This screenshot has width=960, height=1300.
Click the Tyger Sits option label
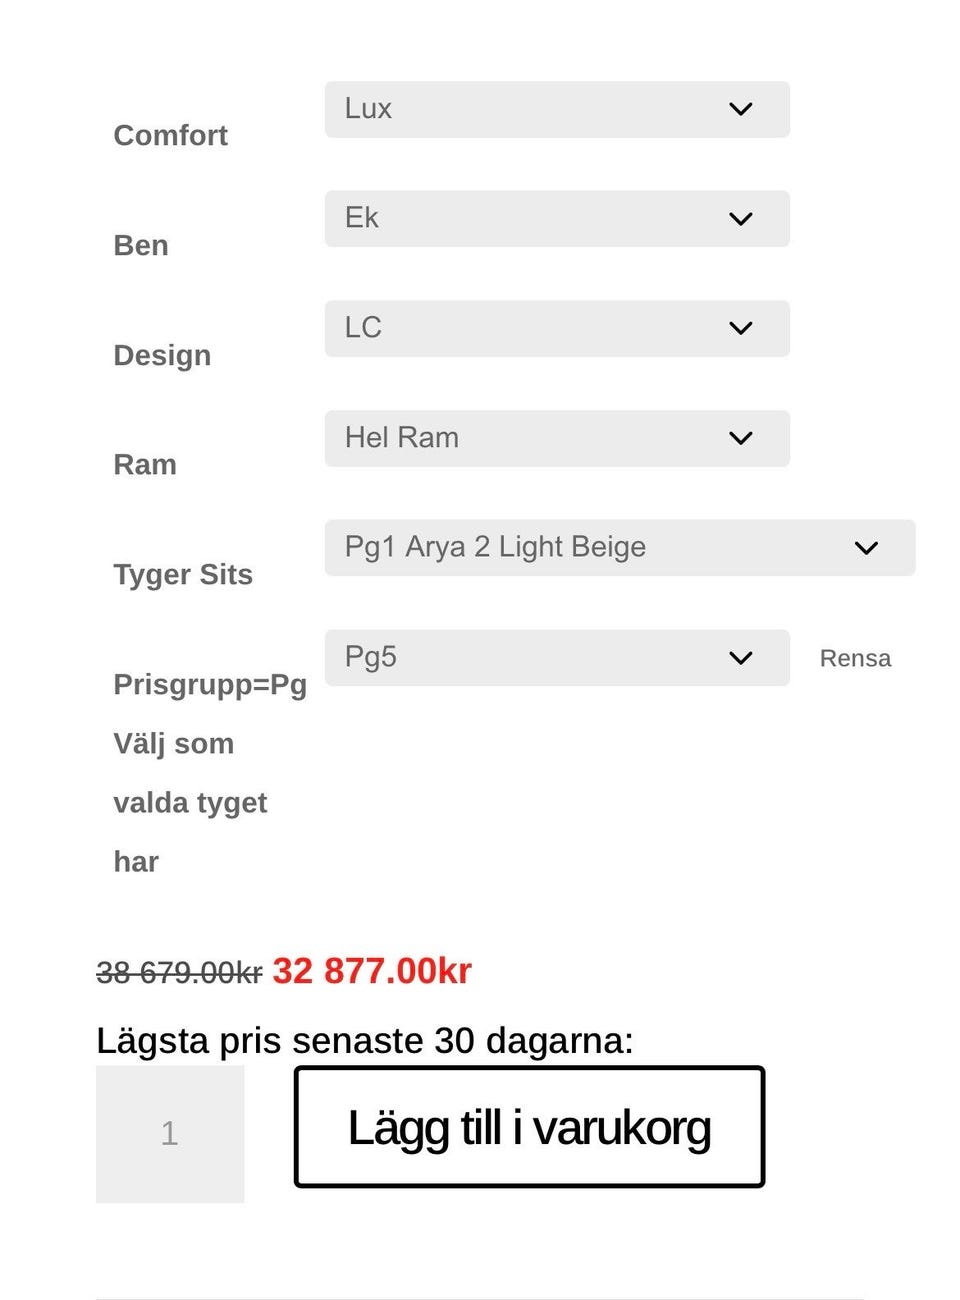(x=183, y=574)
